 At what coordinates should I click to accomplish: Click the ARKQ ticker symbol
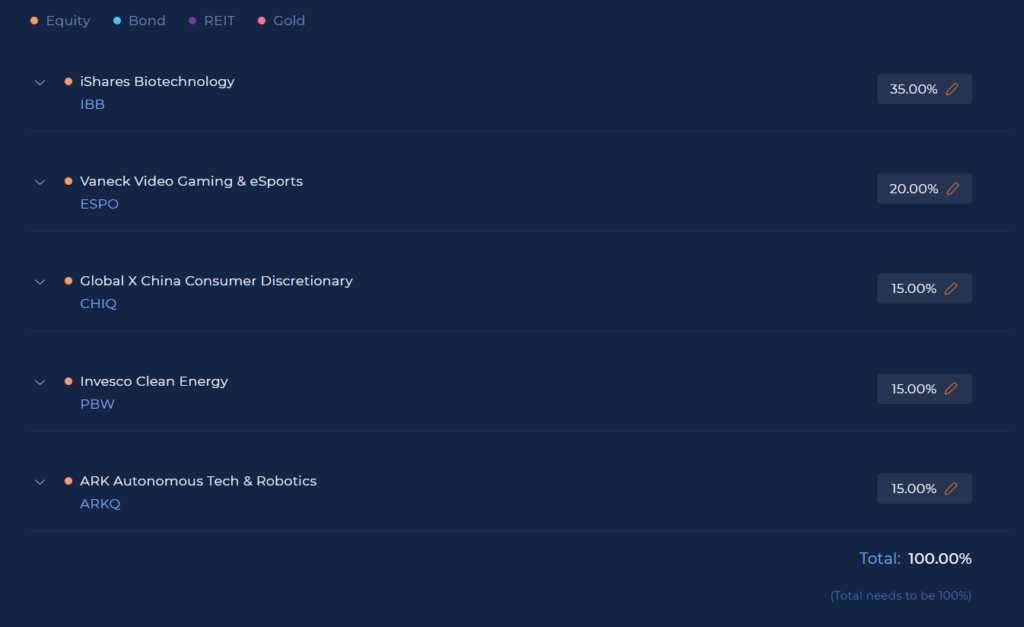(100, 504)
